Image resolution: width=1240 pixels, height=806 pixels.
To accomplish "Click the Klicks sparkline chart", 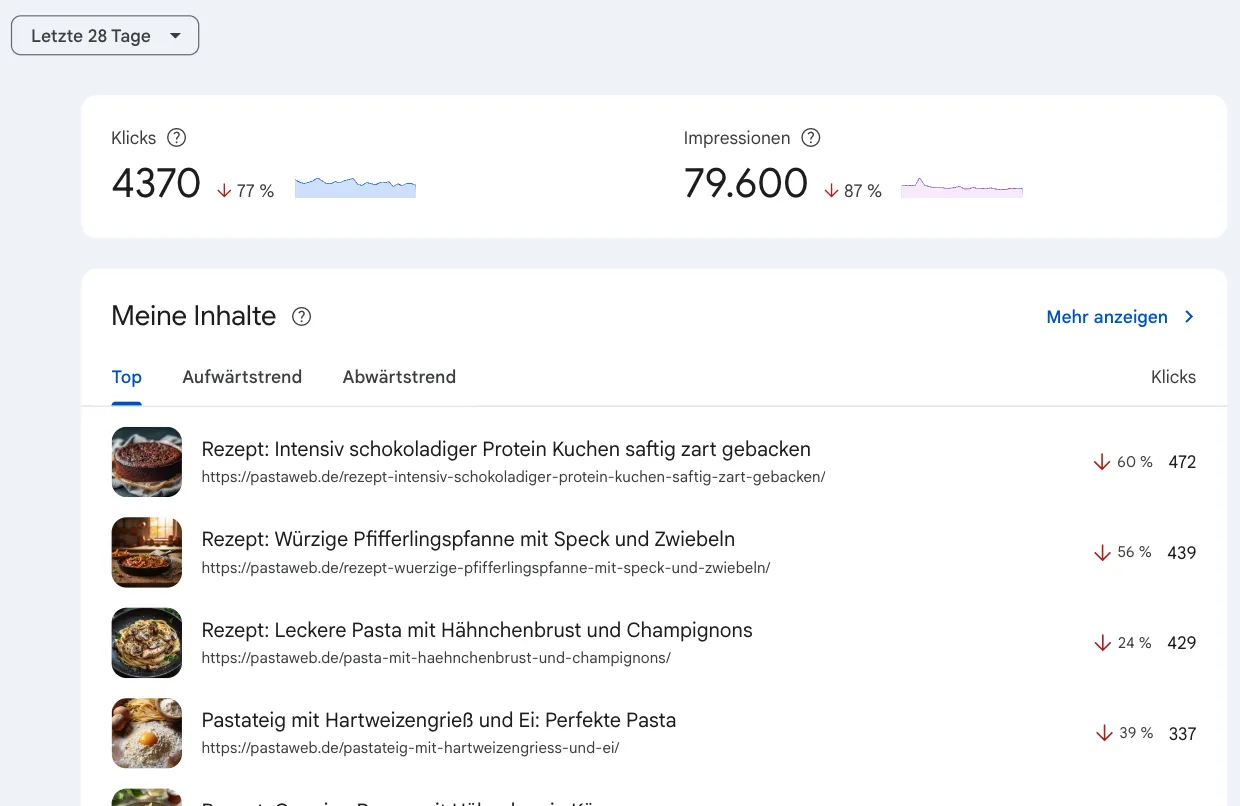I will tap(355, 187).
